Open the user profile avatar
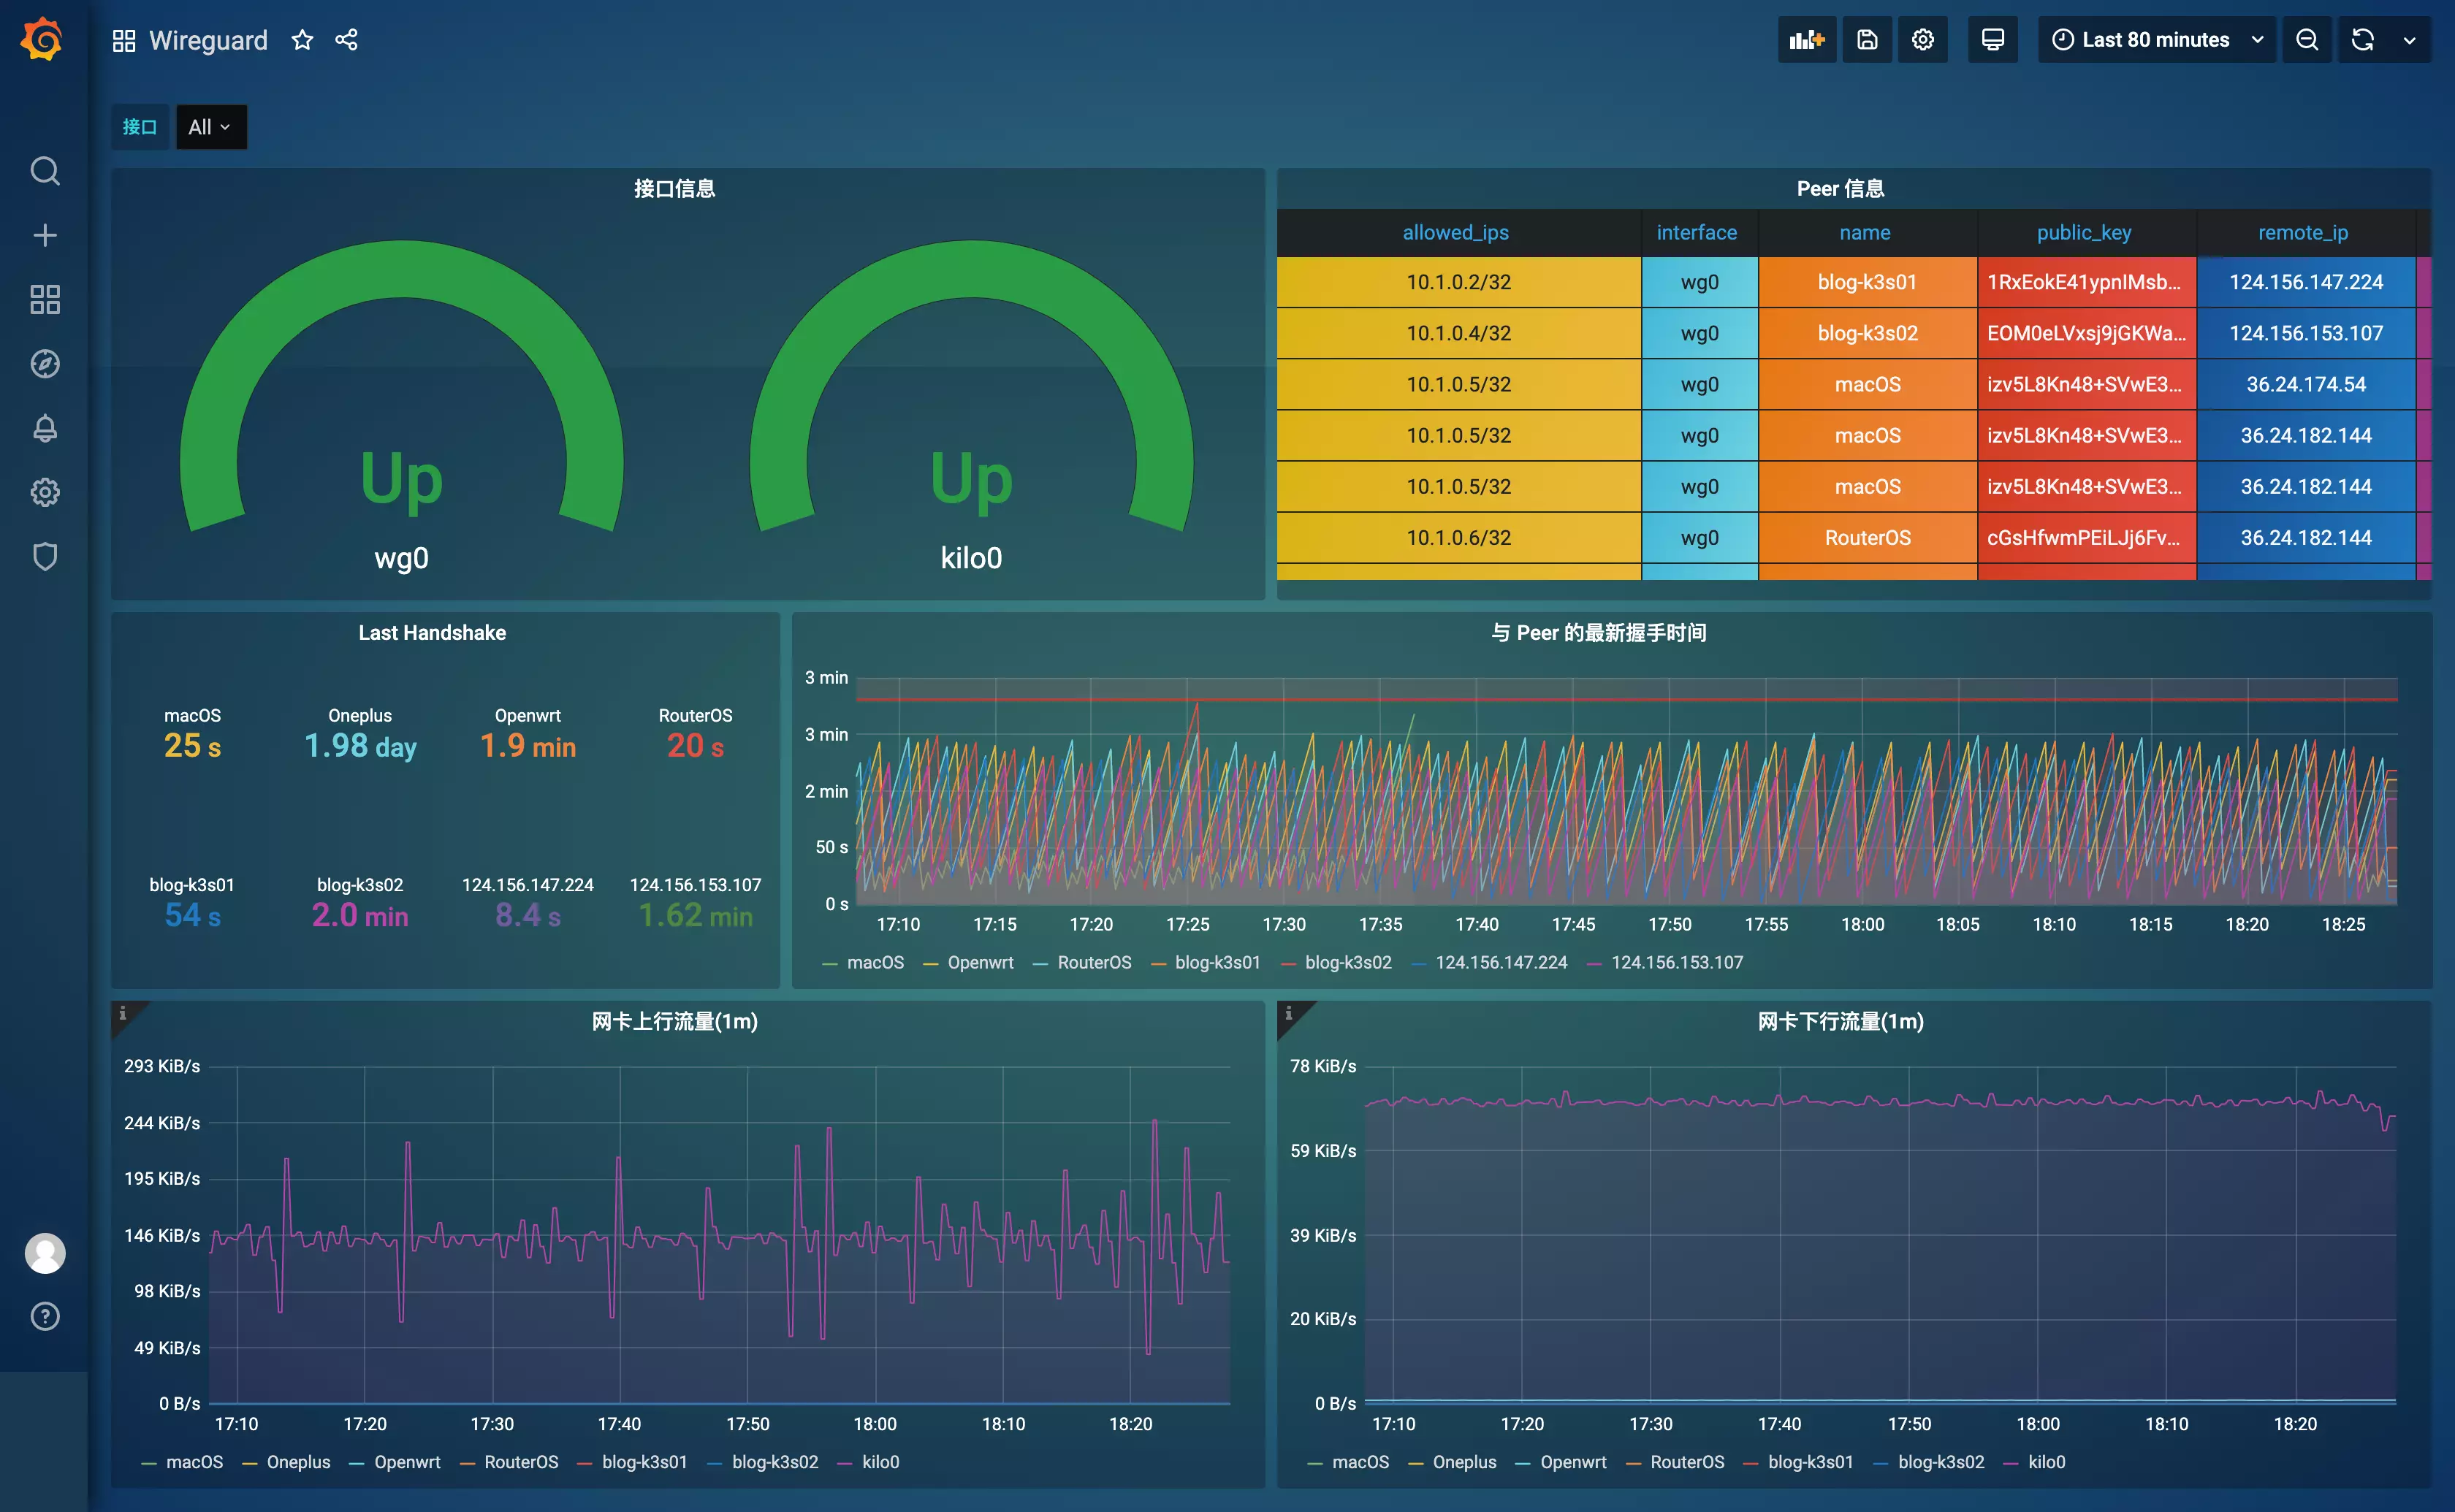Viewport: 2455px width, 1512px height. (45, 1253)
